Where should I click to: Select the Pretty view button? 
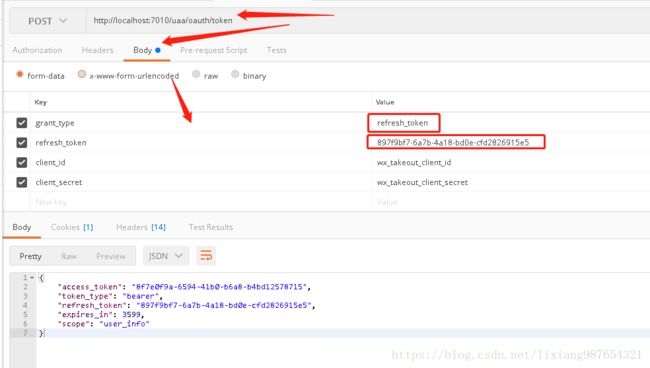point(30,256)
